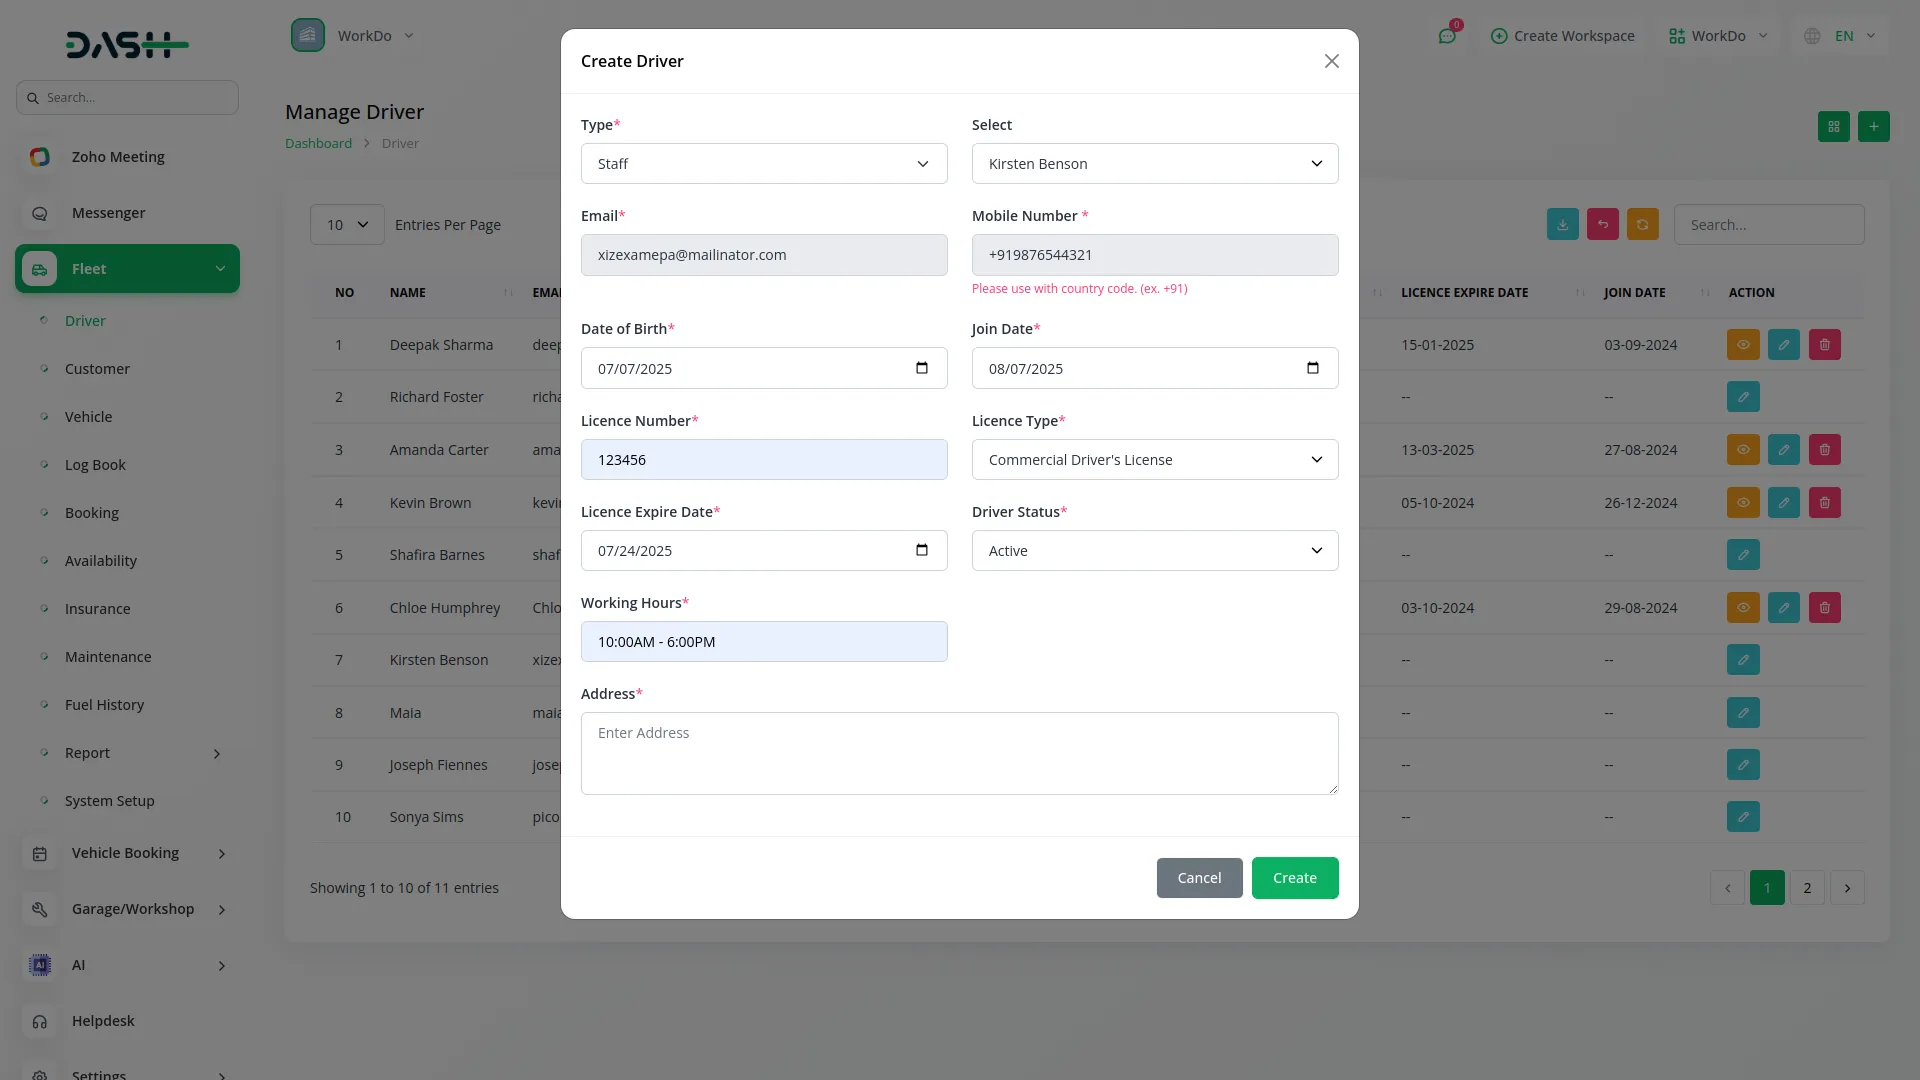Click the green plus add driver icon
Viewport: 1920px width, 1080px height.
(x=1873, y=127)
